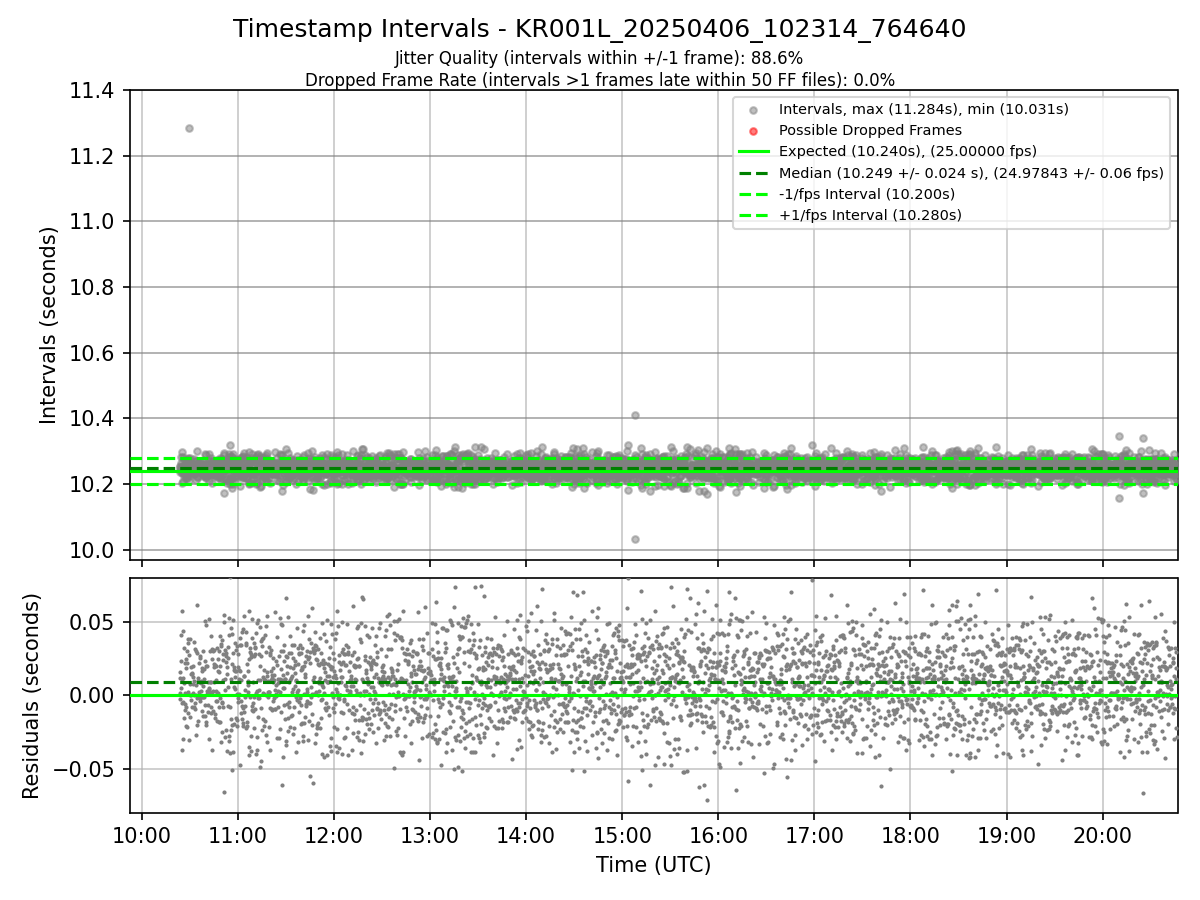
Task: Click legend entry Median (10.249 +/- 0.024 s)
Action: (x=971, y=173)
